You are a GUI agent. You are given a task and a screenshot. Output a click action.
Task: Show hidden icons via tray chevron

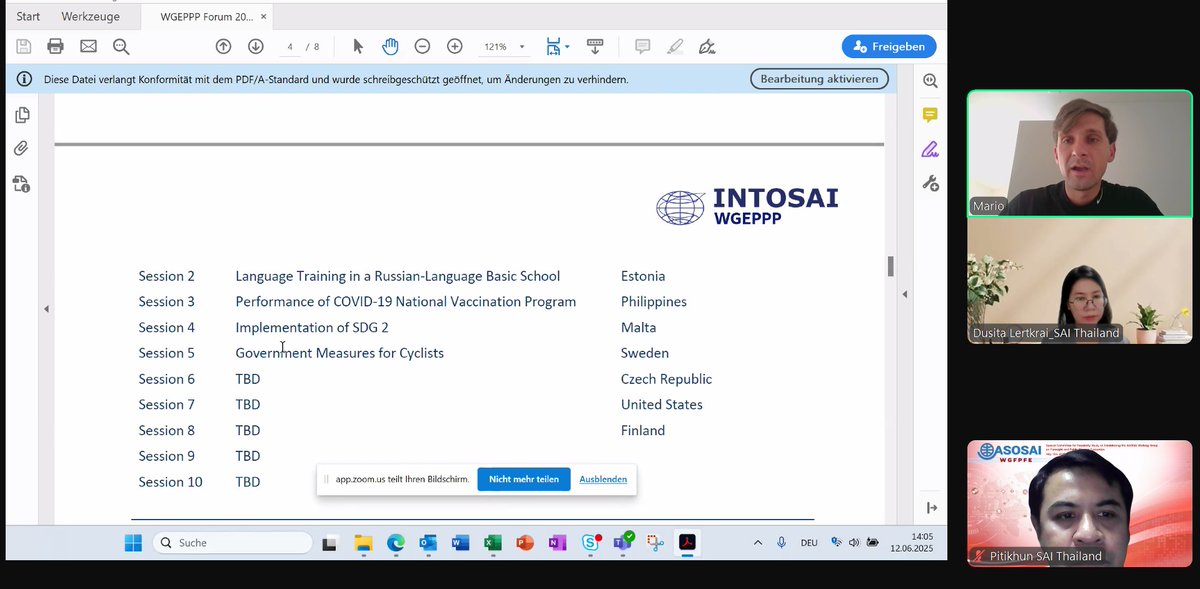[757, 543]
